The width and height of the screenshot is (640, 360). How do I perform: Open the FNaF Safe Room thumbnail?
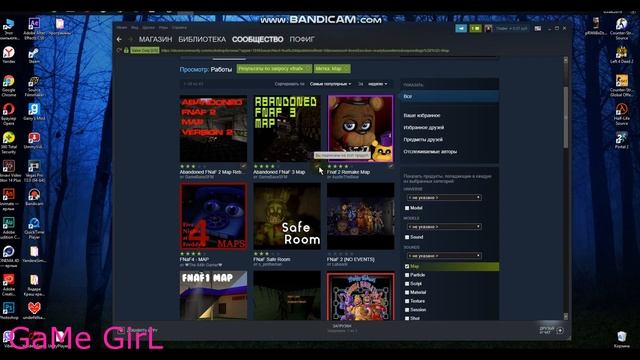coord(287,216)
